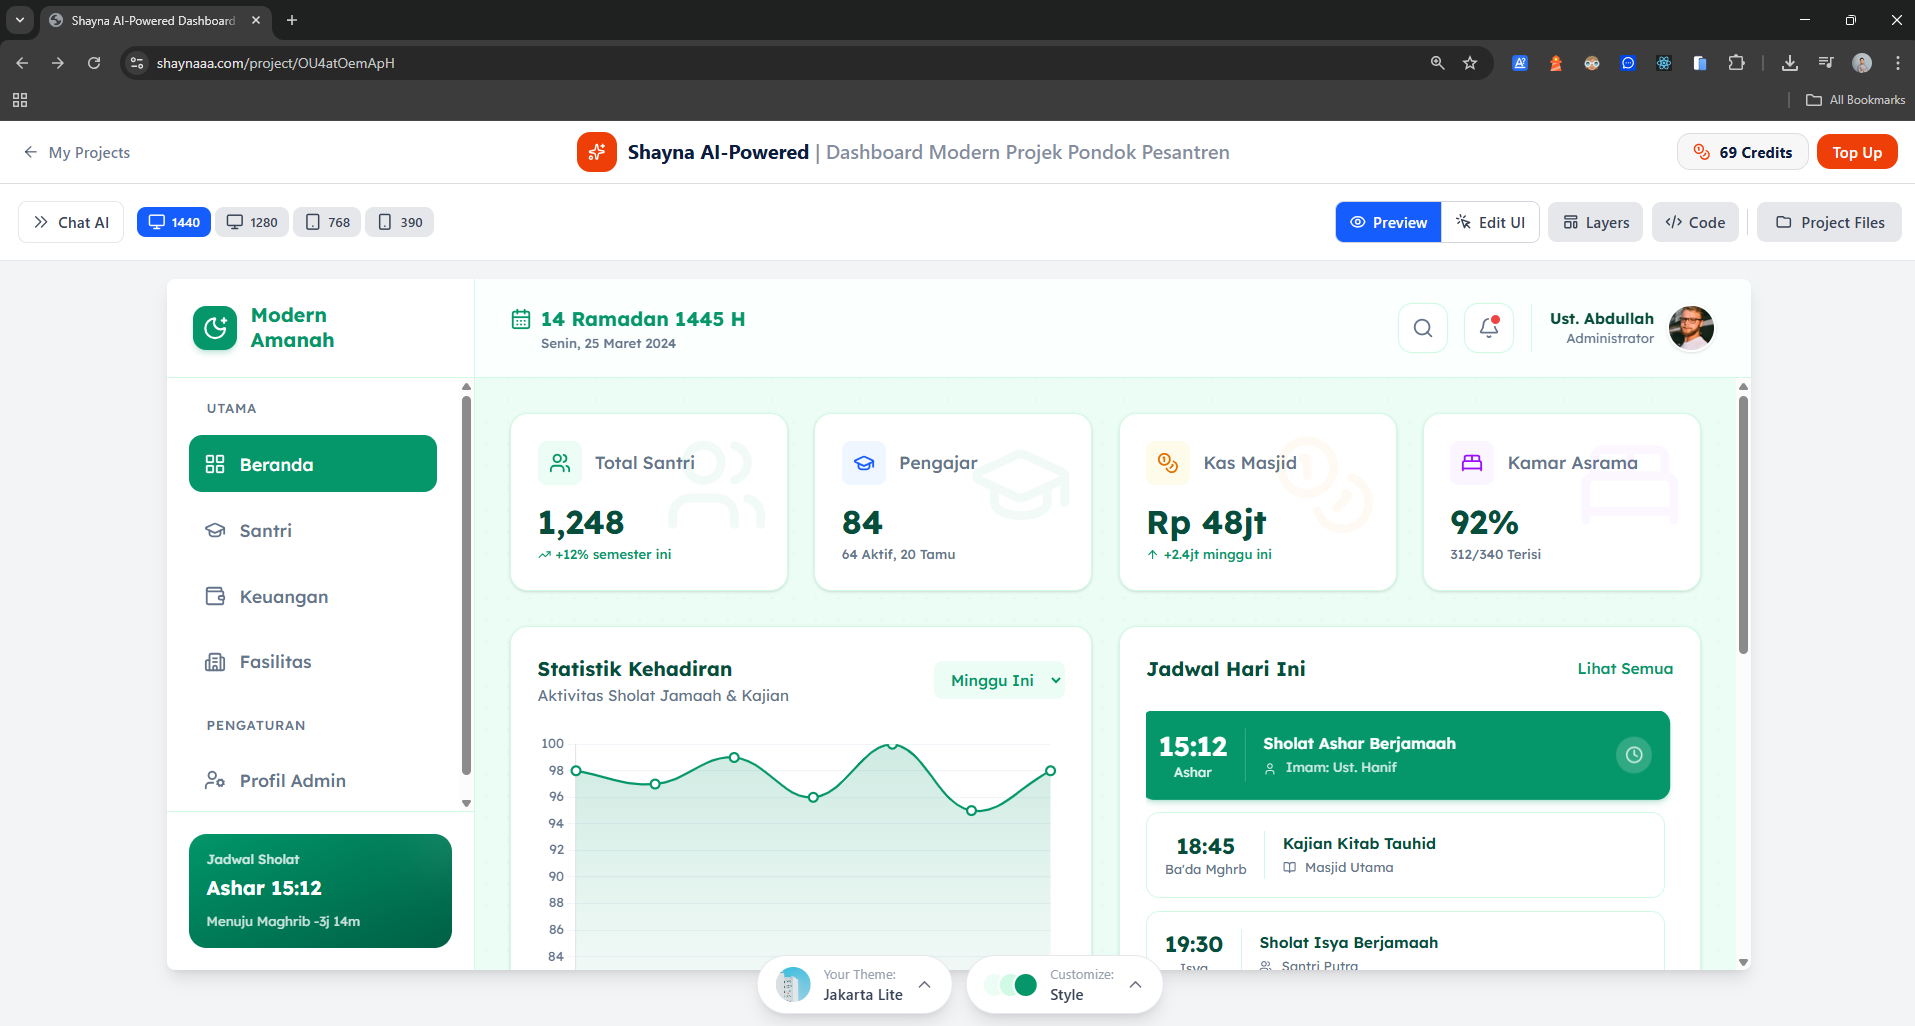
Task: Click the search magnifier icon in dashboard header
Action: coord(1422,328)
